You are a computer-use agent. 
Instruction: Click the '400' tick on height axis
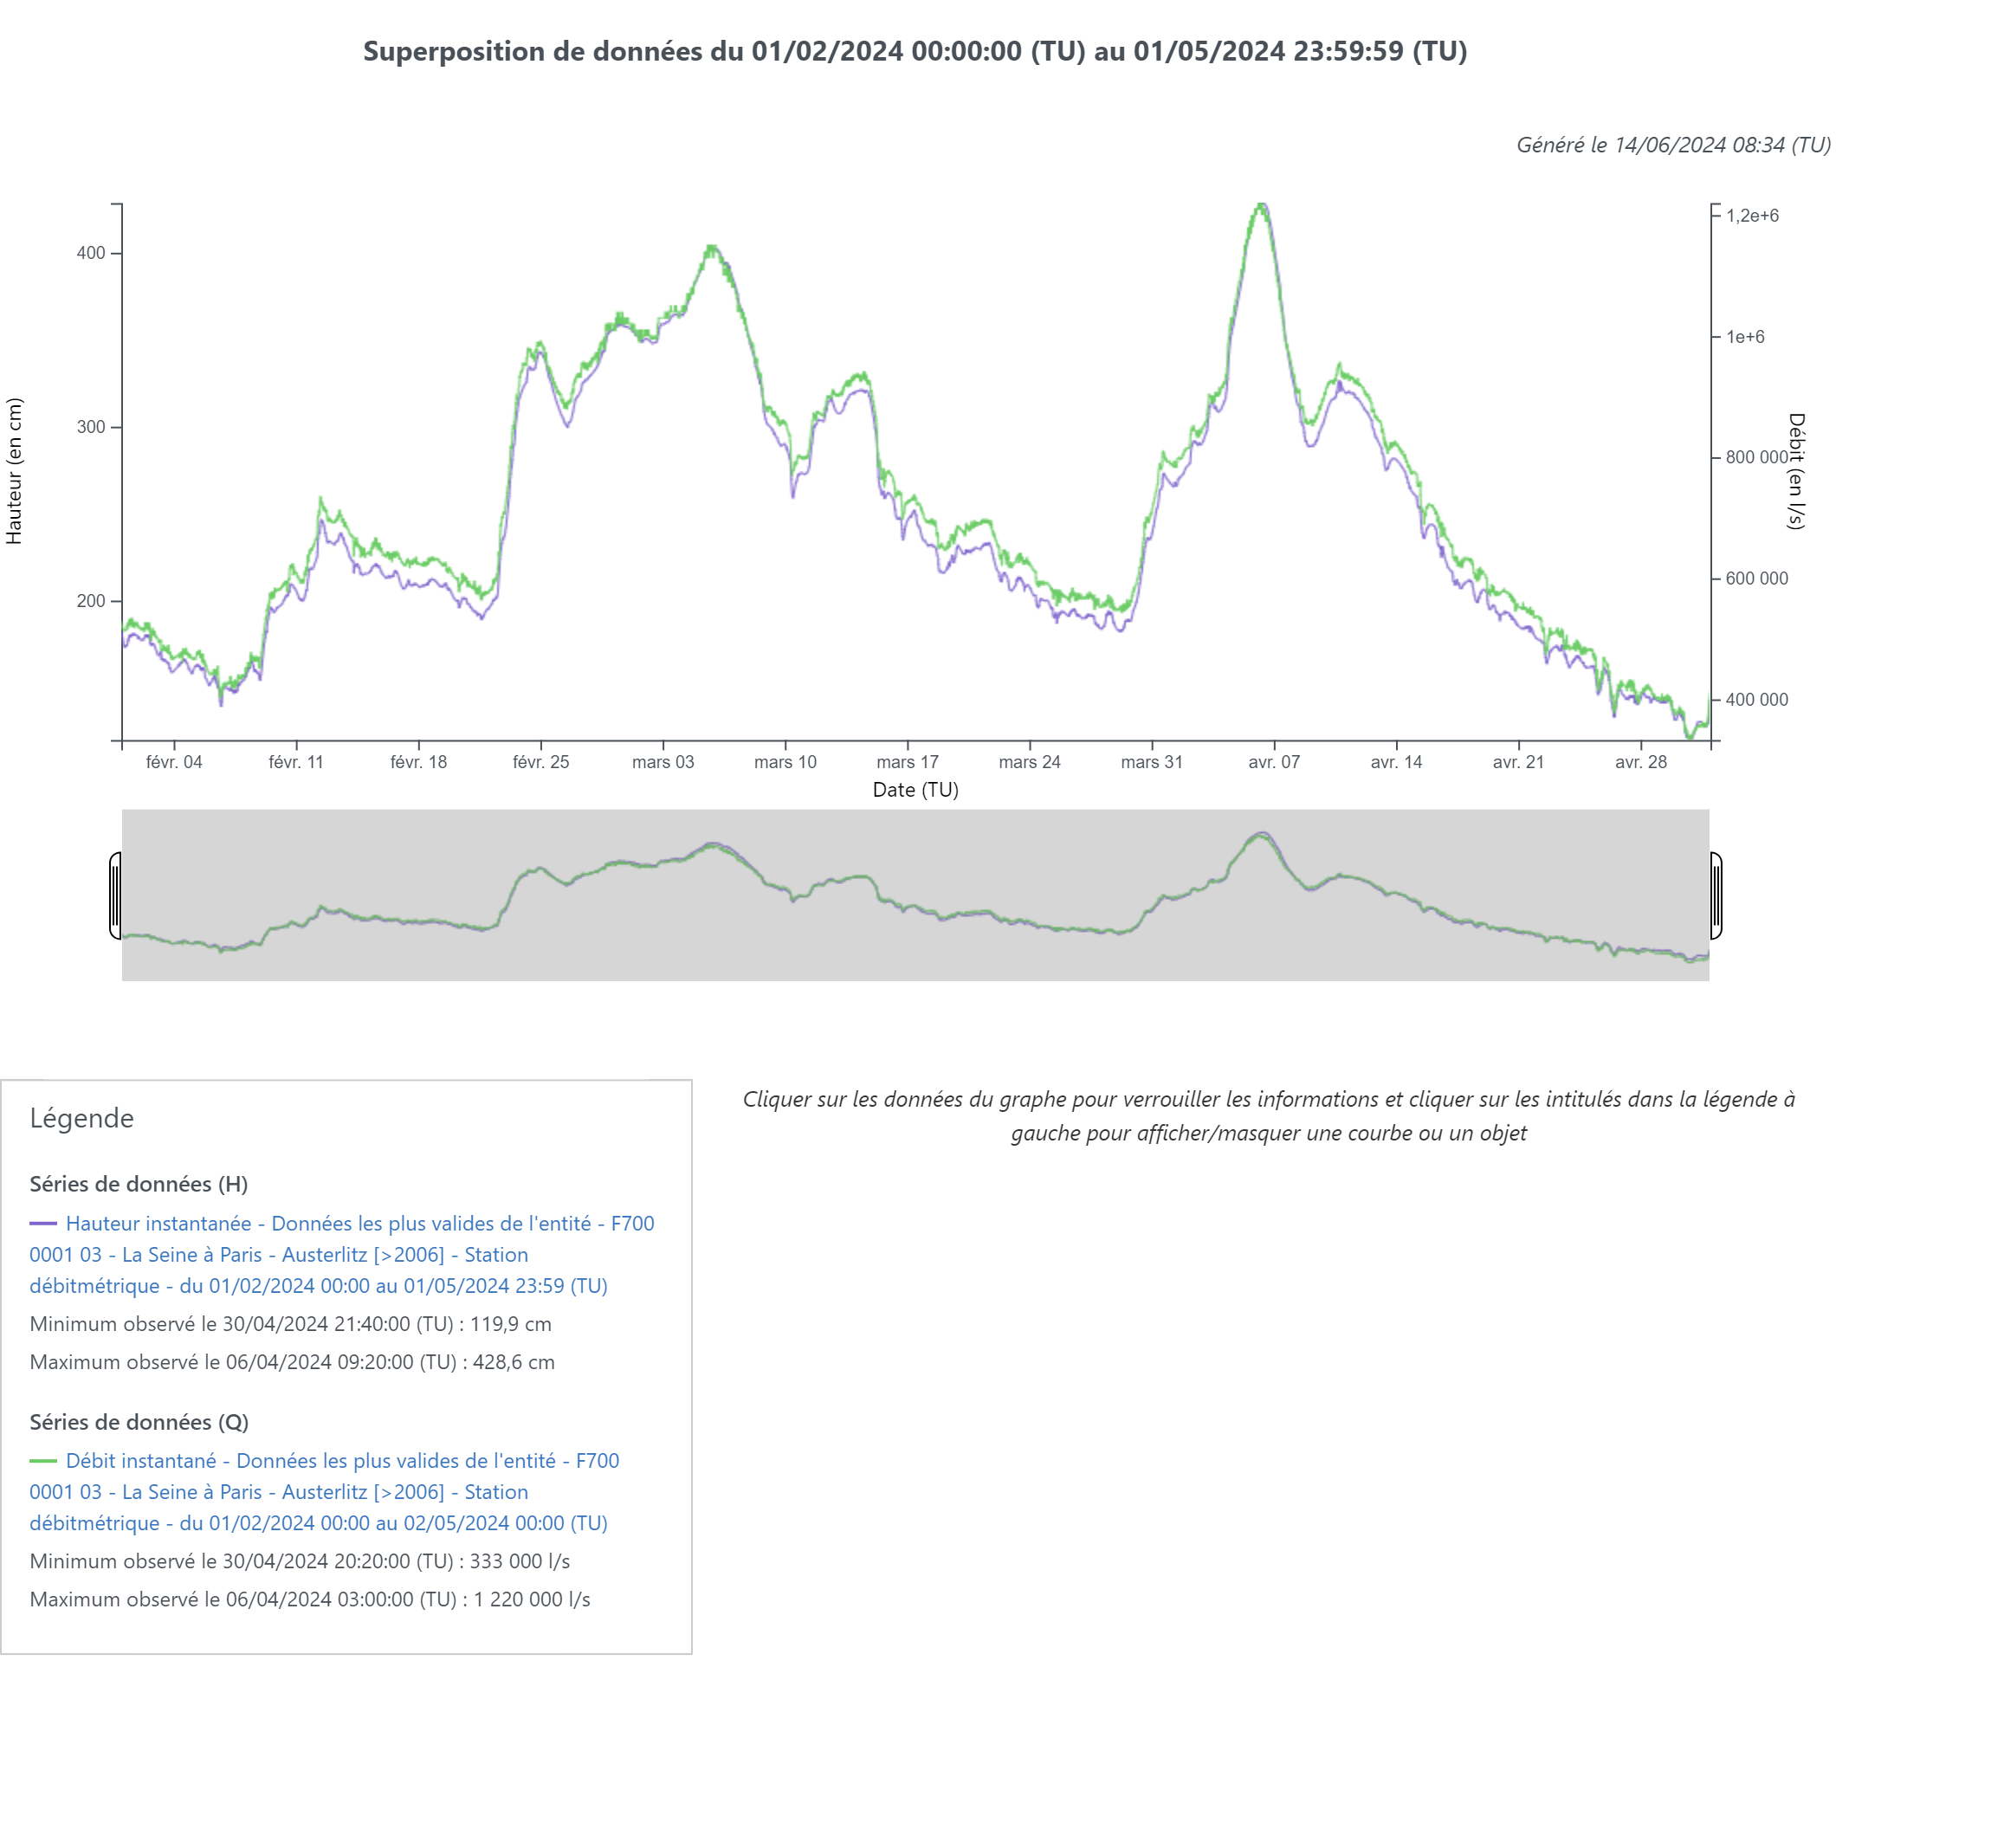click(91, 253)
